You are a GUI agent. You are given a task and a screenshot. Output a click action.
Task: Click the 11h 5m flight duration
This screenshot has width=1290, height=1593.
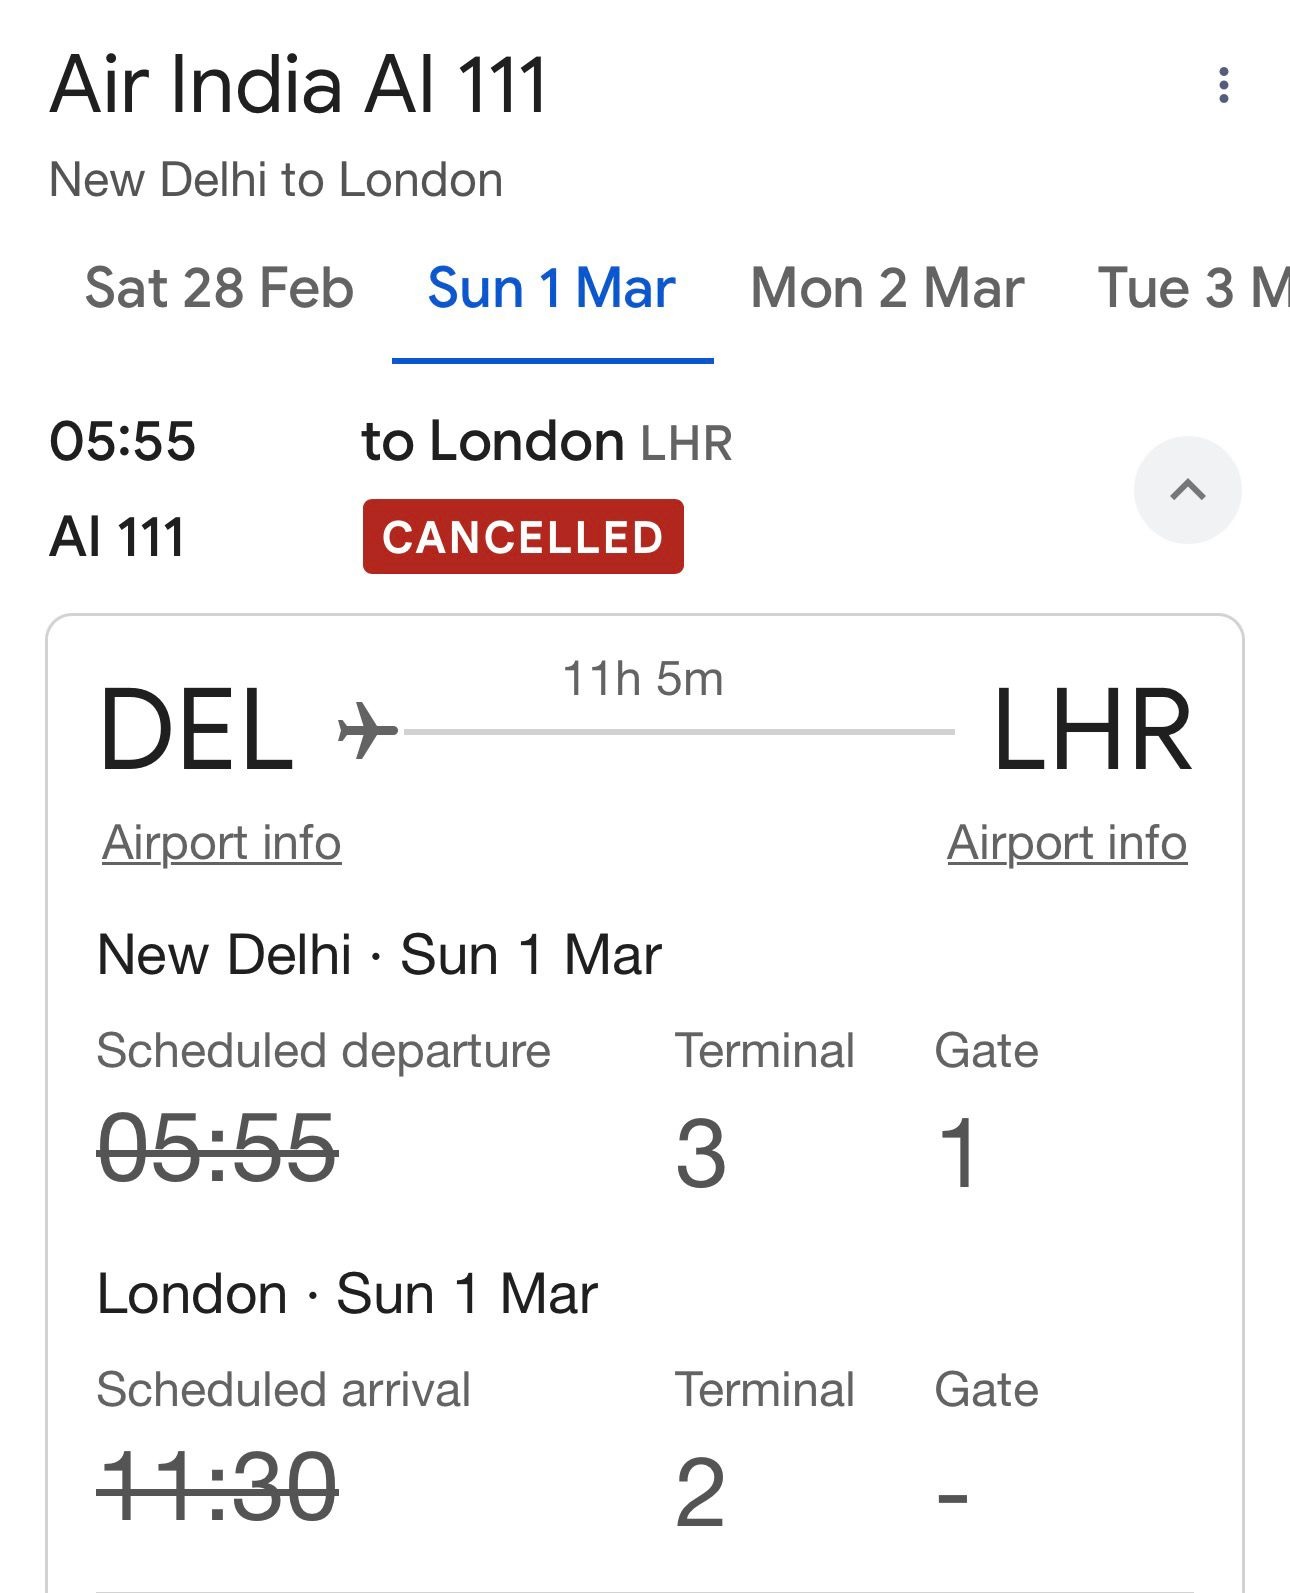[643, 679]
